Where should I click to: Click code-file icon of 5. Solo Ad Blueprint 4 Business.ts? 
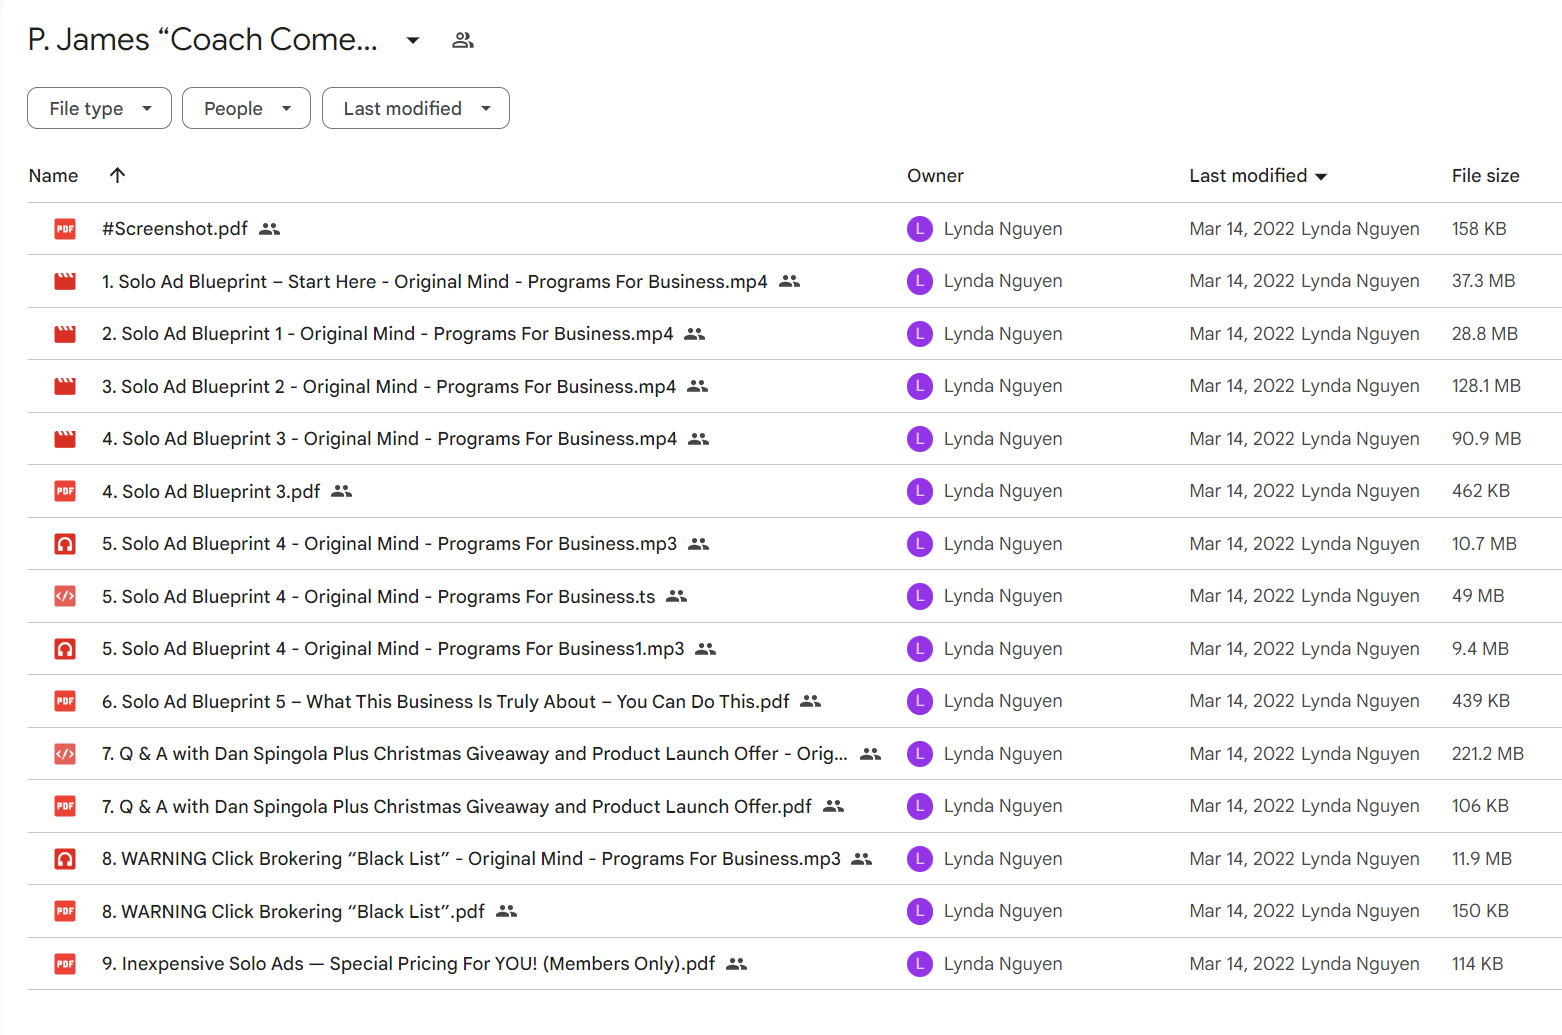65,596
